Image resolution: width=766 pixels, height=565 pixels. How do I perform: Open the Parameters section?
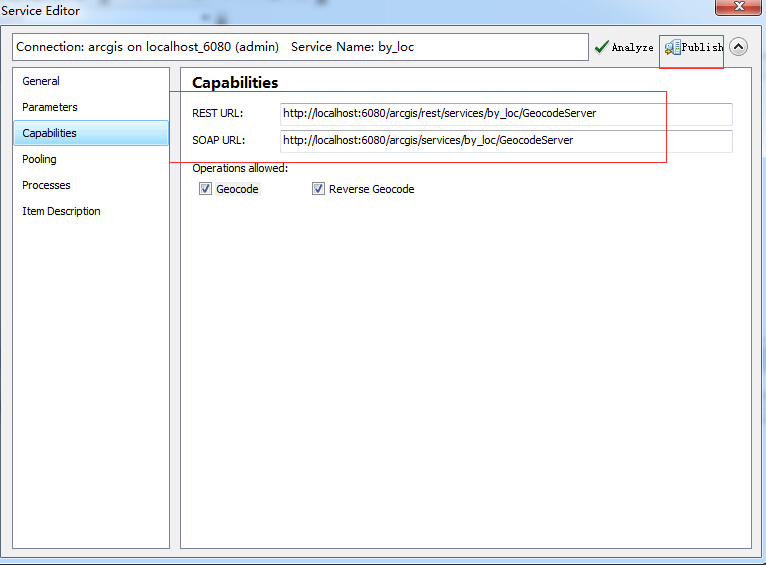[91, 107]
